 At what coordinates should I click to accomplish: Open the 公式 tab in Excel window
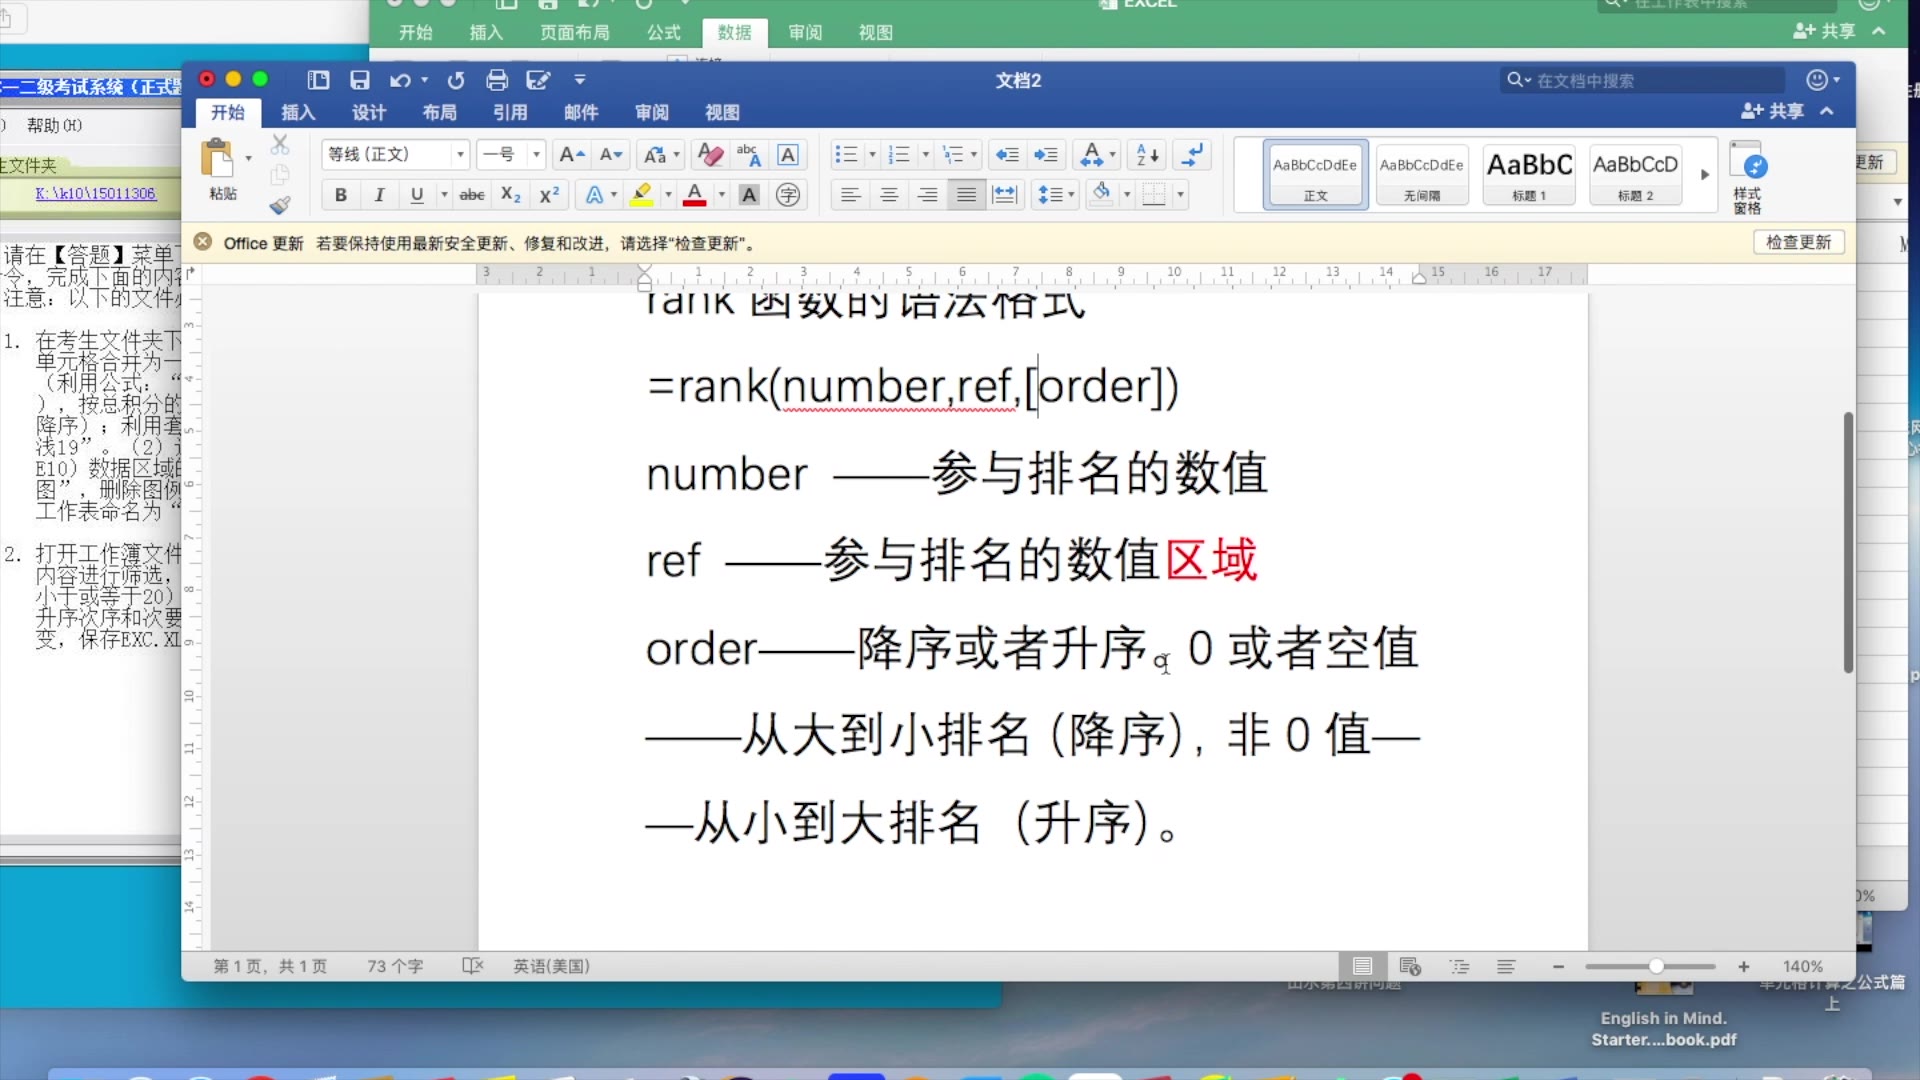click(x=664, y=32)
